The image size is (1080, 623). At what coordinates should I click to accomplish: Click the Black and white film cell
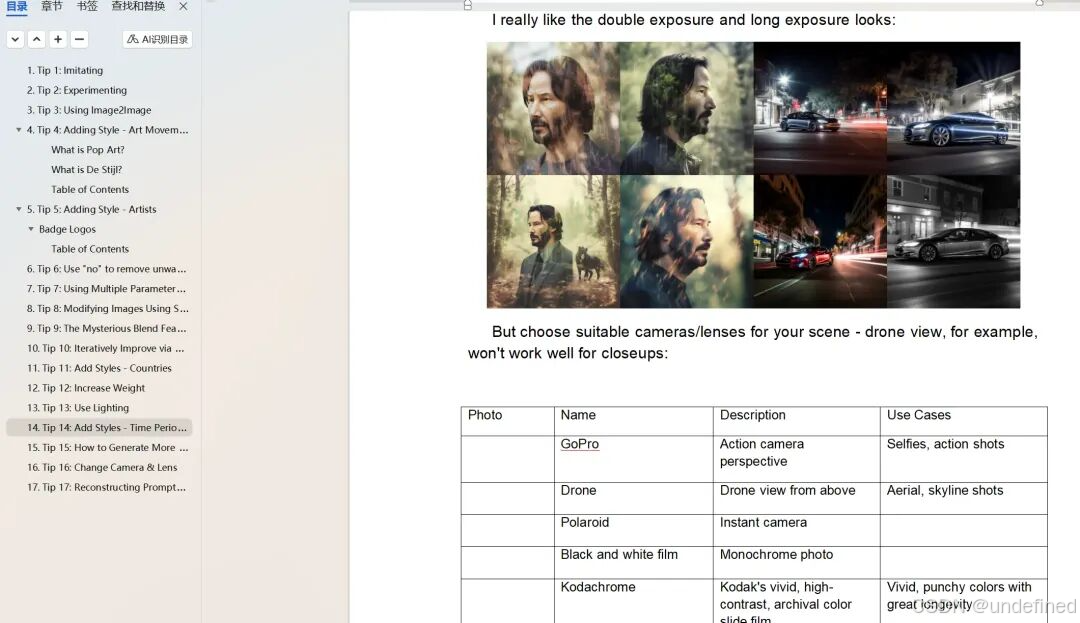click(633, 562)
